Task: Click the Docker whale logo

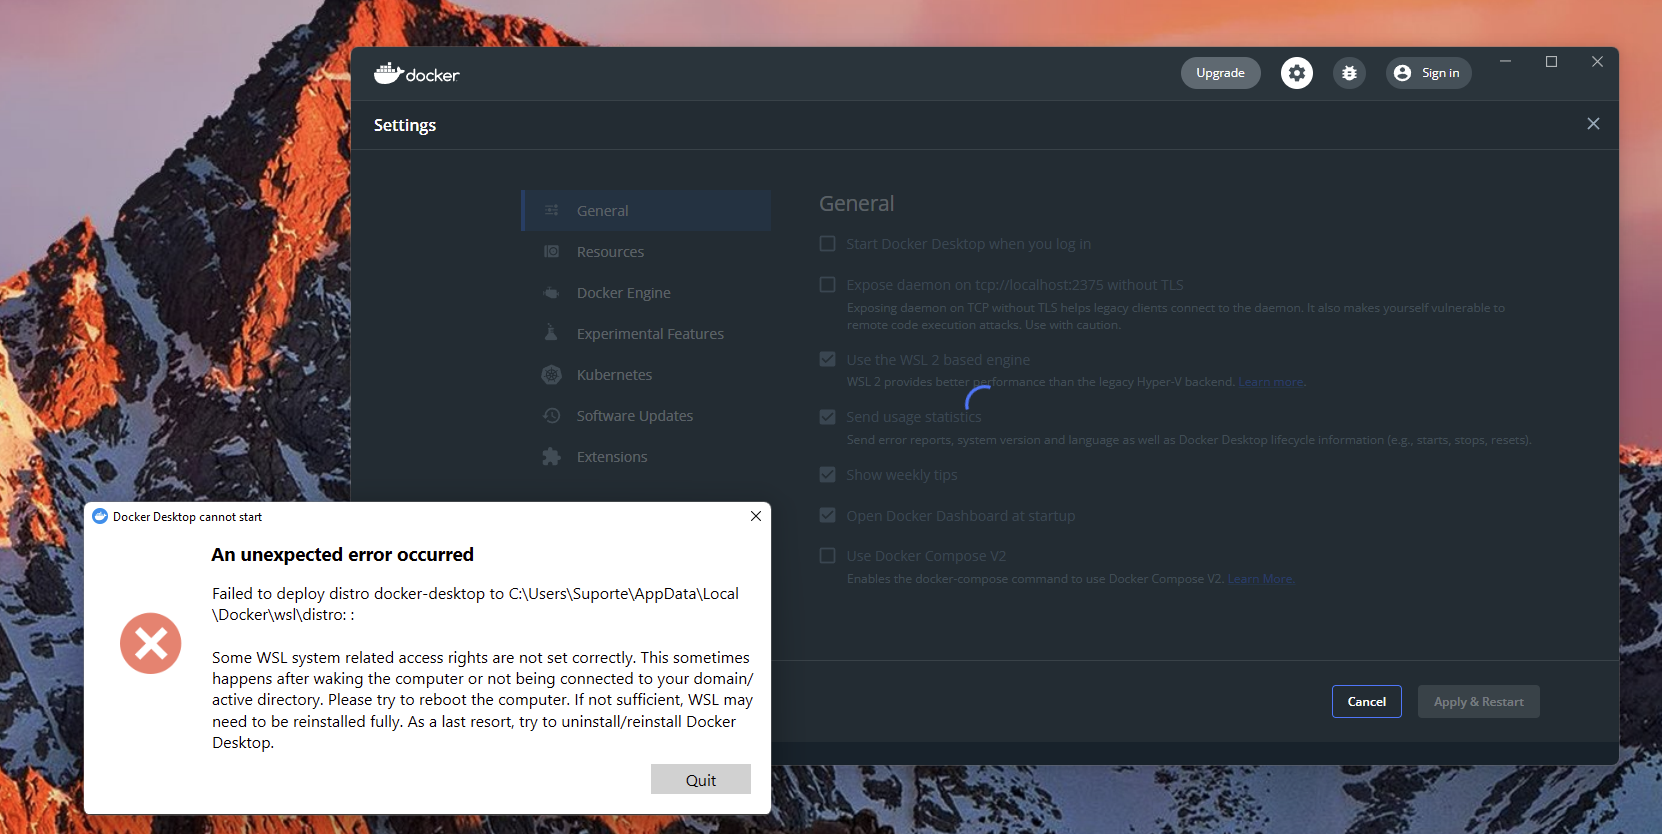Action: tap(416, 73)
